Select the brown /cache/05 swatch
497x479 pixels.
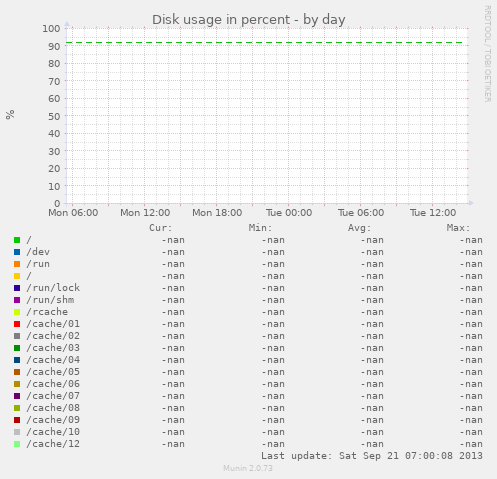(17, 372)
